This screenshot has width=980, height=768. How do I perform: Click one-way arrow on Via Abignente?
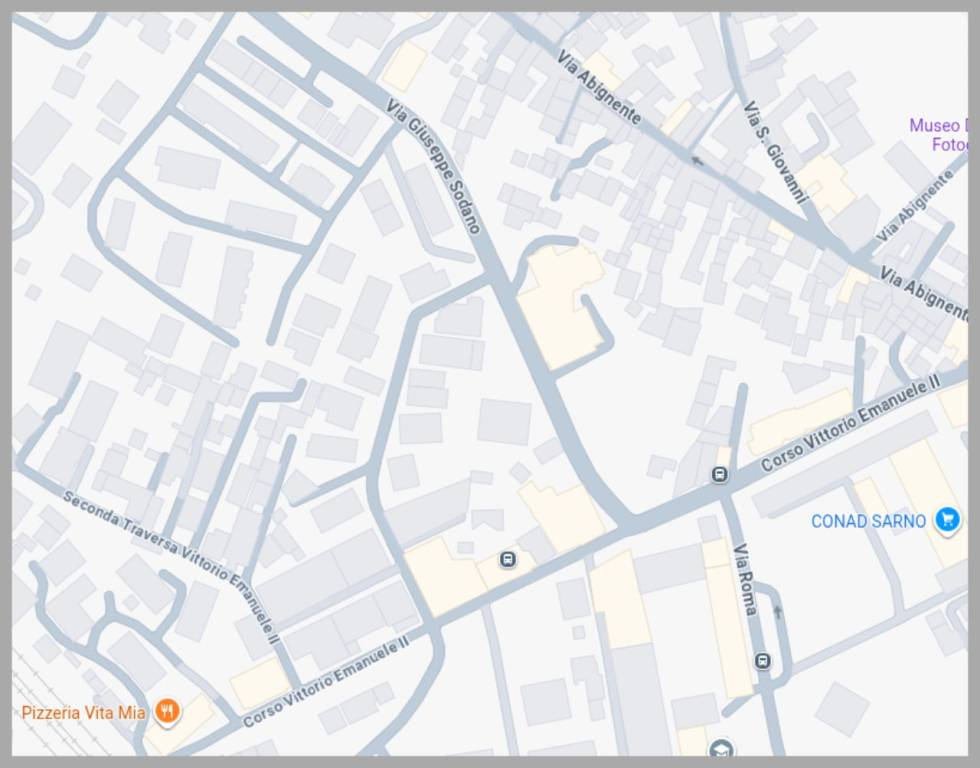pyautogui.click(x=696, y=161)
